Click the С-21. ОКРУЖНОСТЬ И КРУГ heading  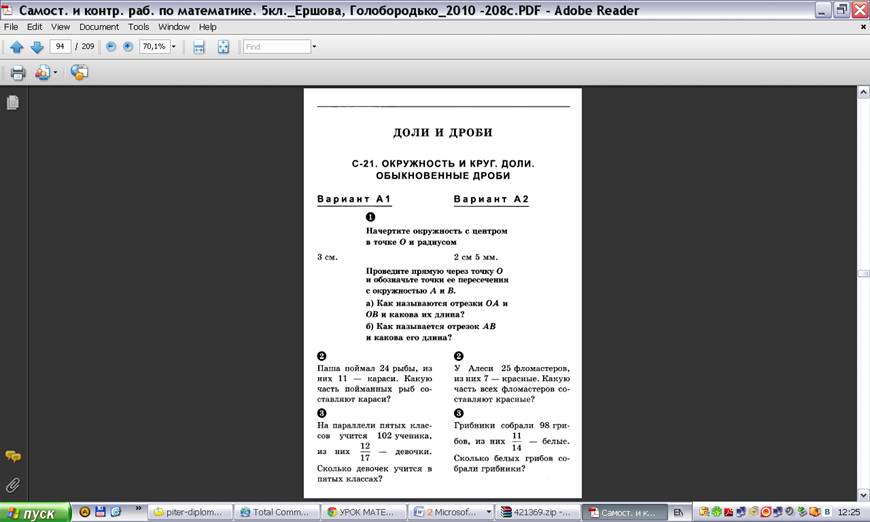[443, 170]
